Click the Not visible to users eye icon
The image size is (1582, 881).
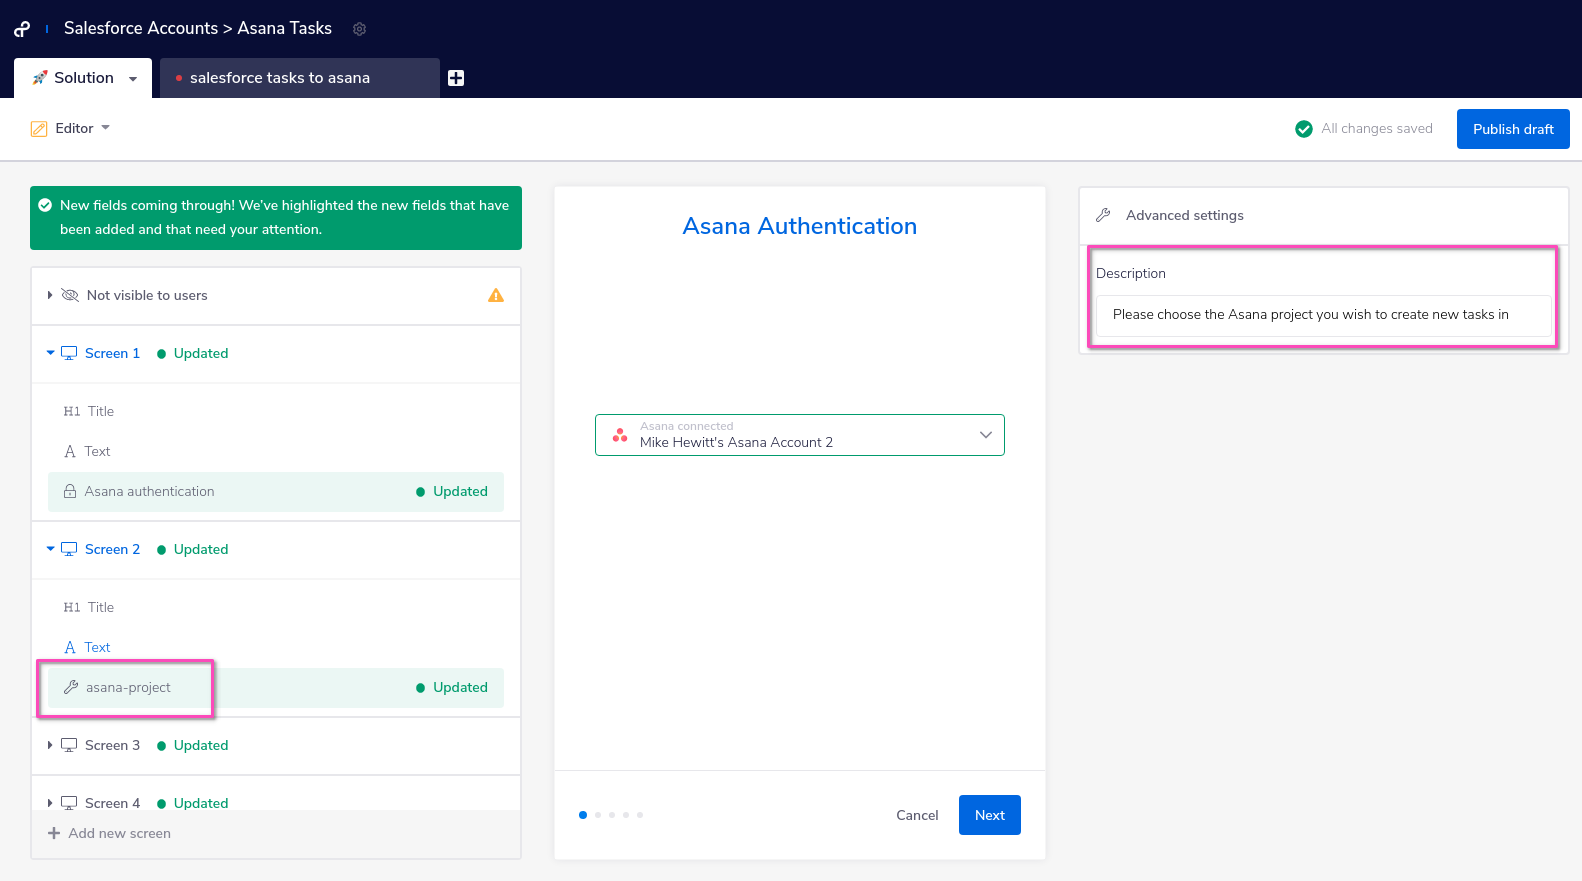(70, 295)
